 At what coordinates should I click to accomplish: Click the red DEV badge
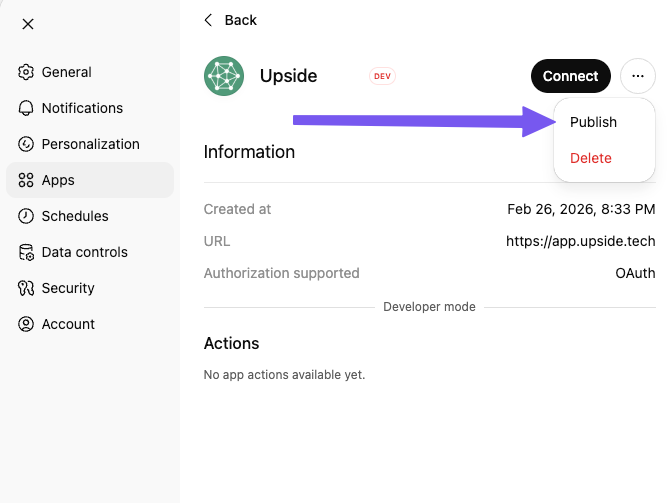(x=382, y=76)
